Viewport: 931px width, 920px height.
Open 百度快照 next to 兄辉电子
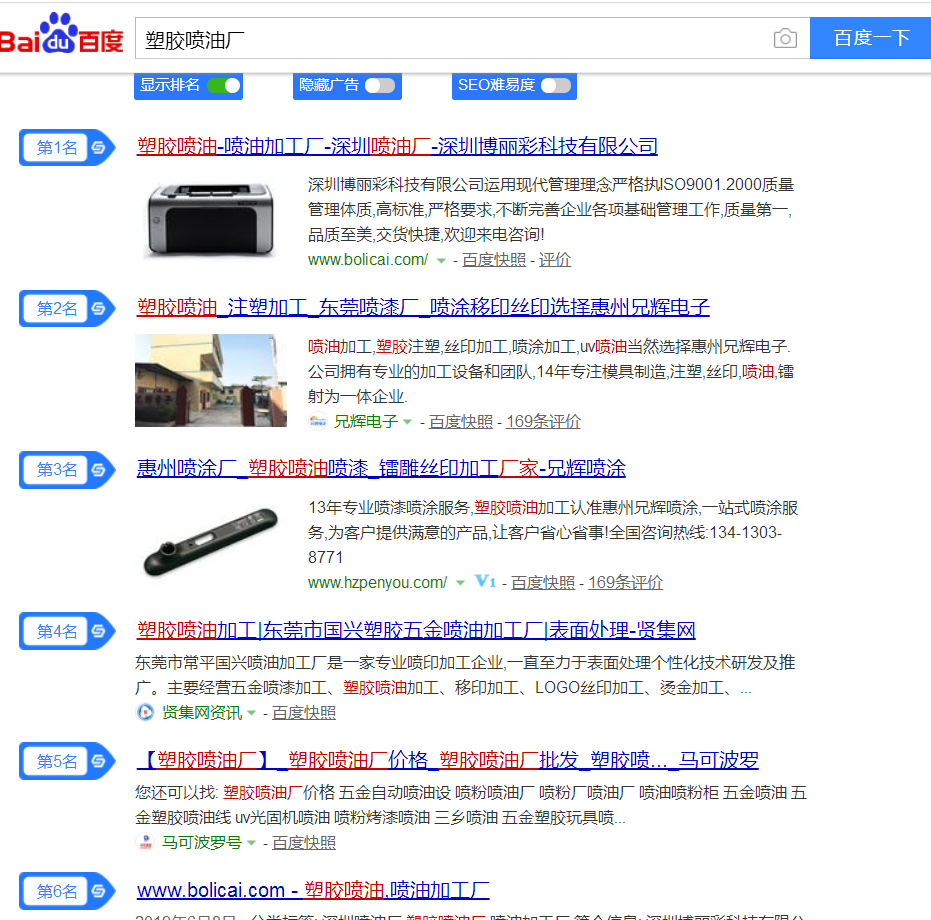click(x=461, y=422)
